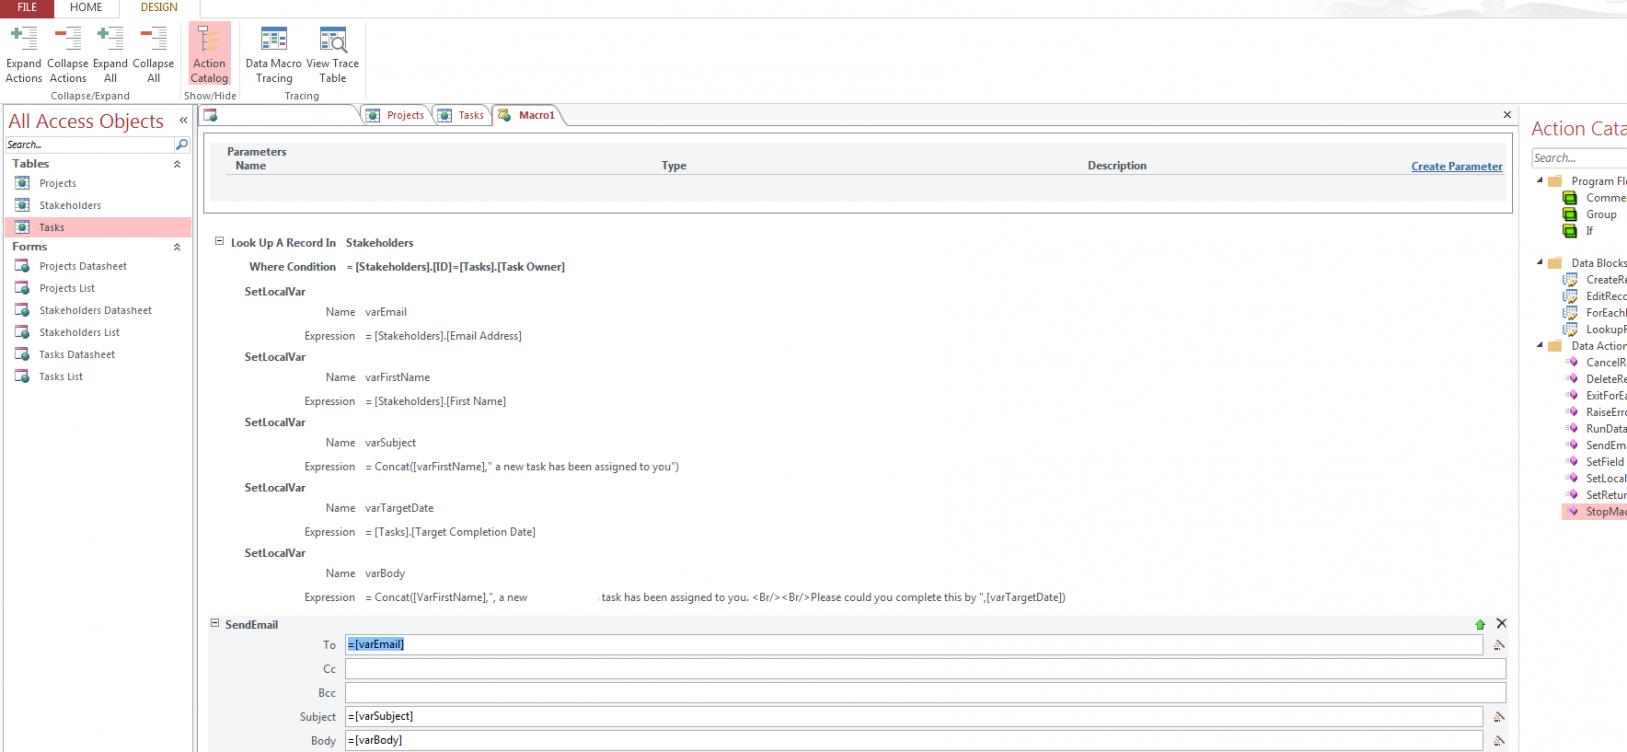Switch to the HOME ribbon tab
This screenshot has height=752, width=1627.
86,7
